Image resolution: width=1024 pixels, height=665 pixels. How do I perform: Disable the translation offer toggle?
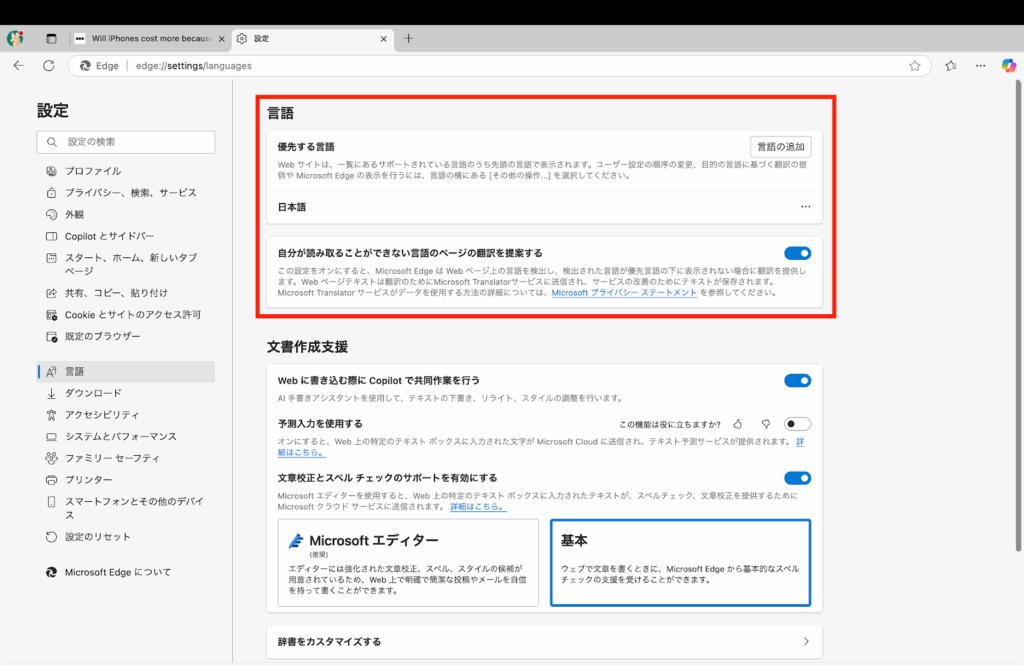click(x=797, y=253)
